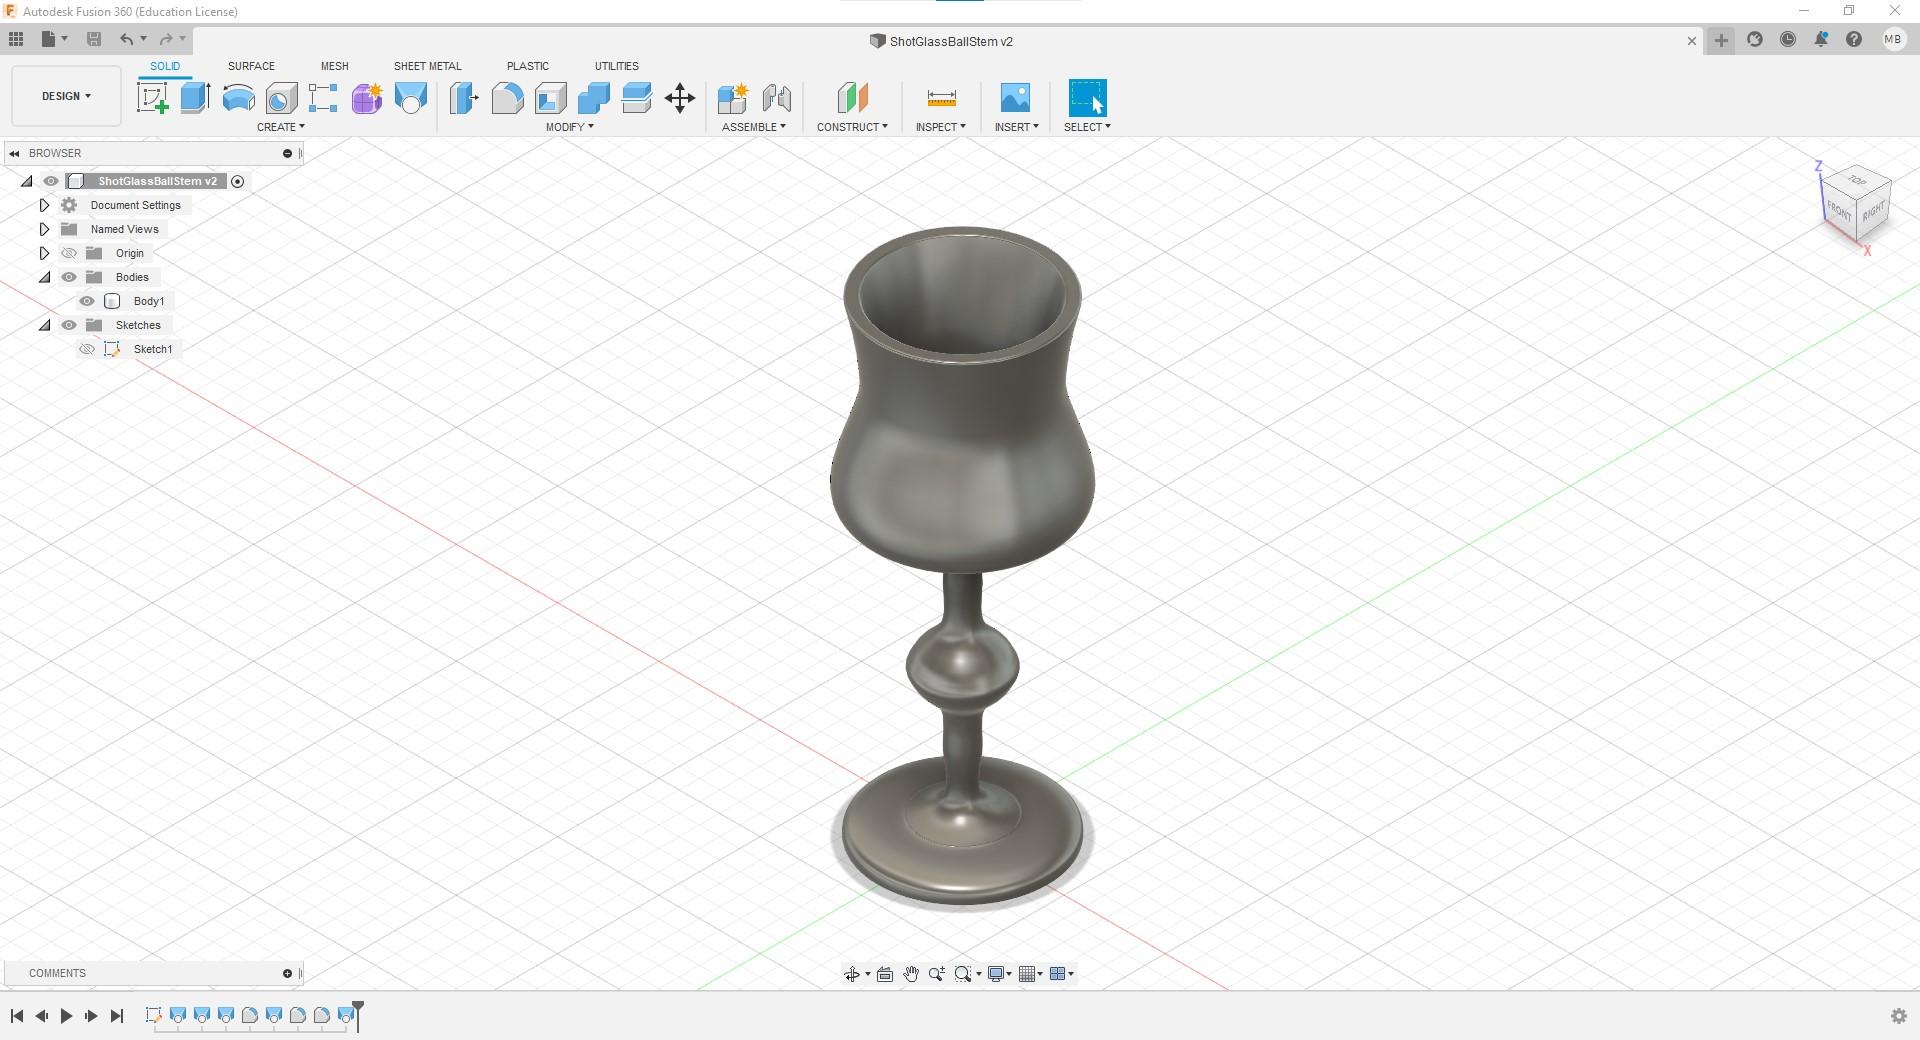
Task: Click the Look At icon
Action: coord(885,974)
